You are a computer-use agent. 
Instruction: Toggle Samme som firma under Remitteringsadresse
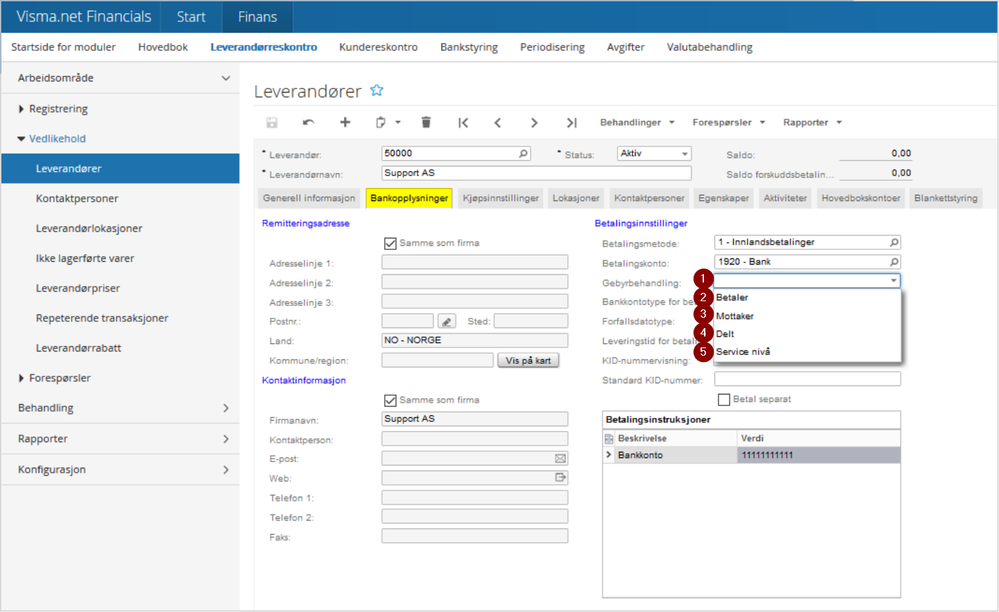(391, 243)
